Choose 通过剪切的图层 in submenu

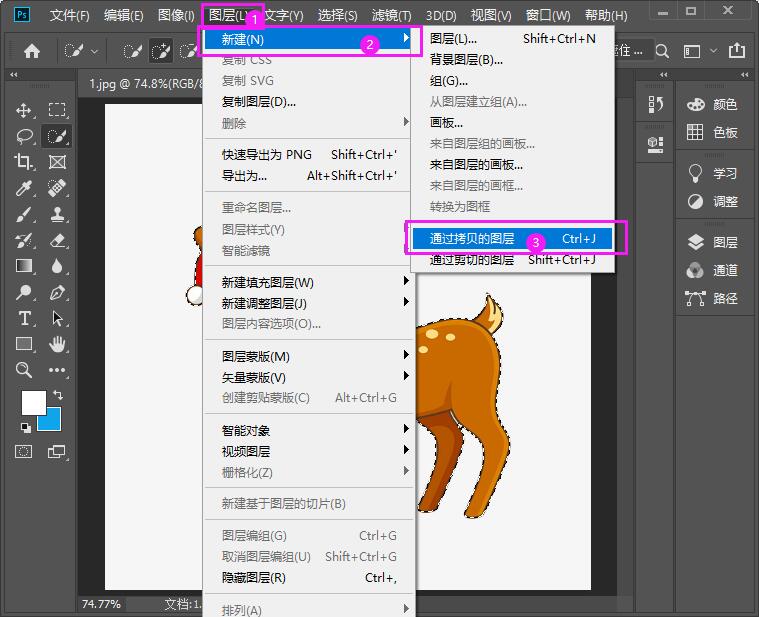pyautogui.click(x=512, y=260)
